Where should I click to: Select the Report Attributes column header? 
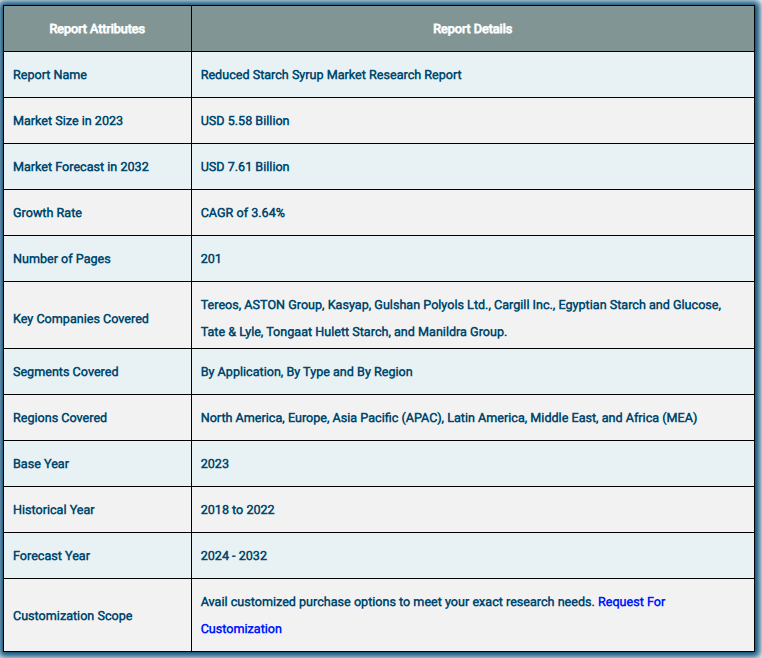(x=97, y=29)
